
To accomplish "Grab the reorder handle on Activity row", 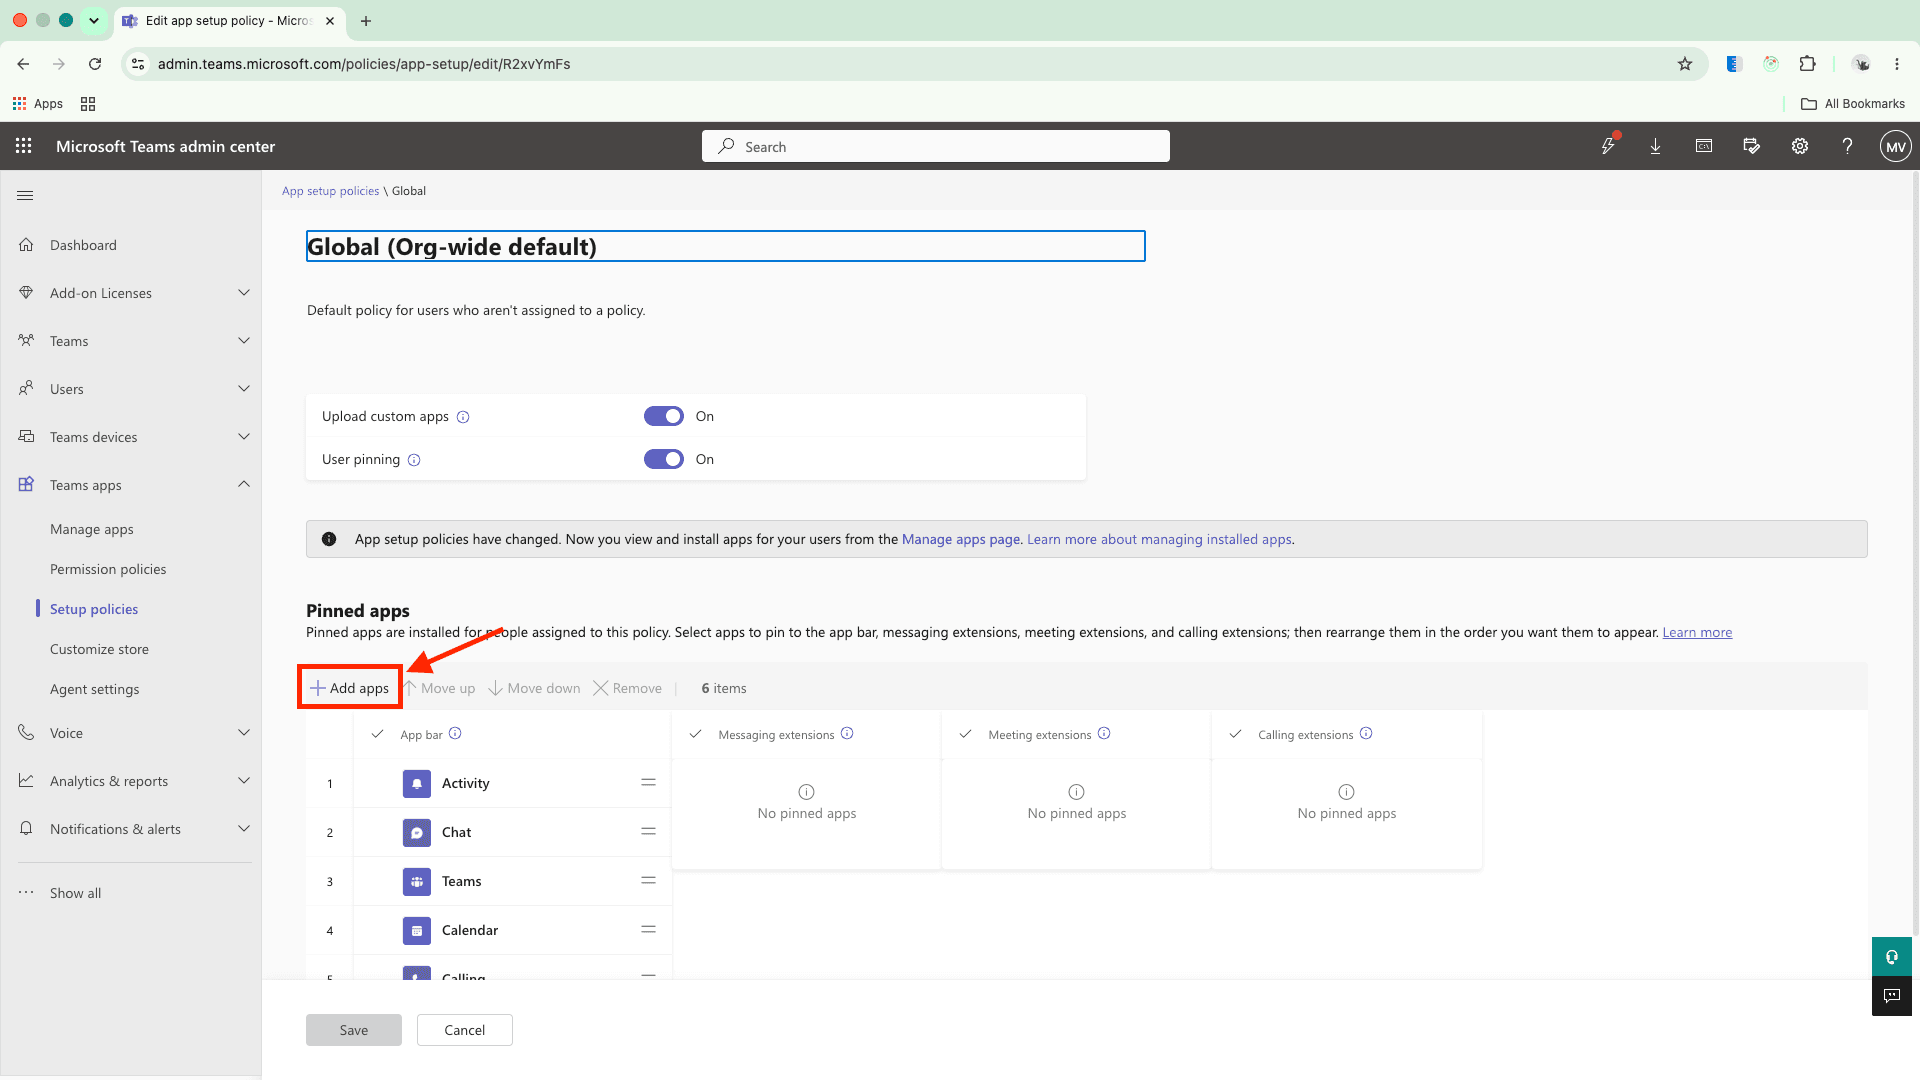I will point(649,783).
